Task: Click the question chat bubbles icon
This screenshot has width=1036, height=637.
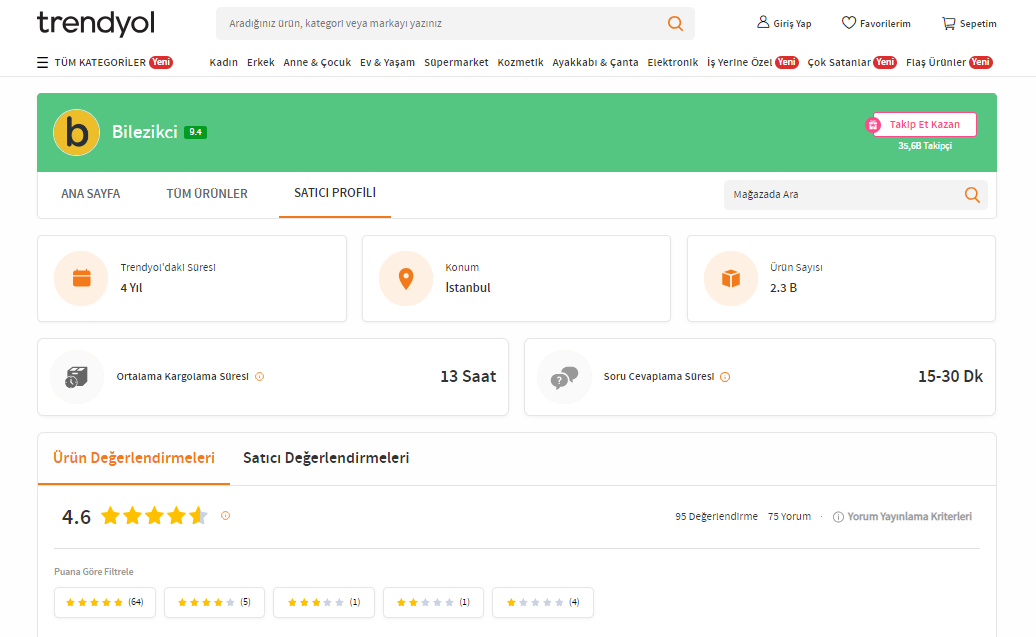Action: coord(564,377)
